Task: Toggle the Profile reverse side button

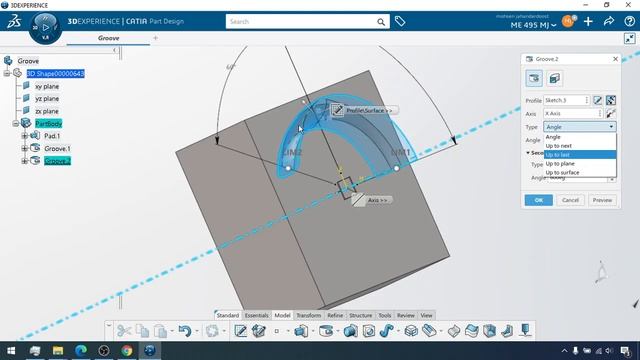Action: (x=611, y=100)
